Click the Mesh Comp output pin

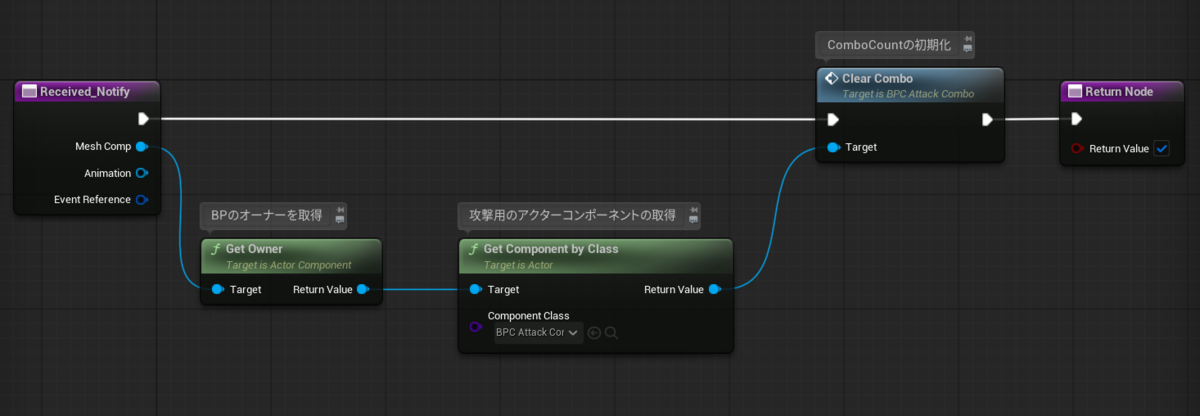click(142, 147)
